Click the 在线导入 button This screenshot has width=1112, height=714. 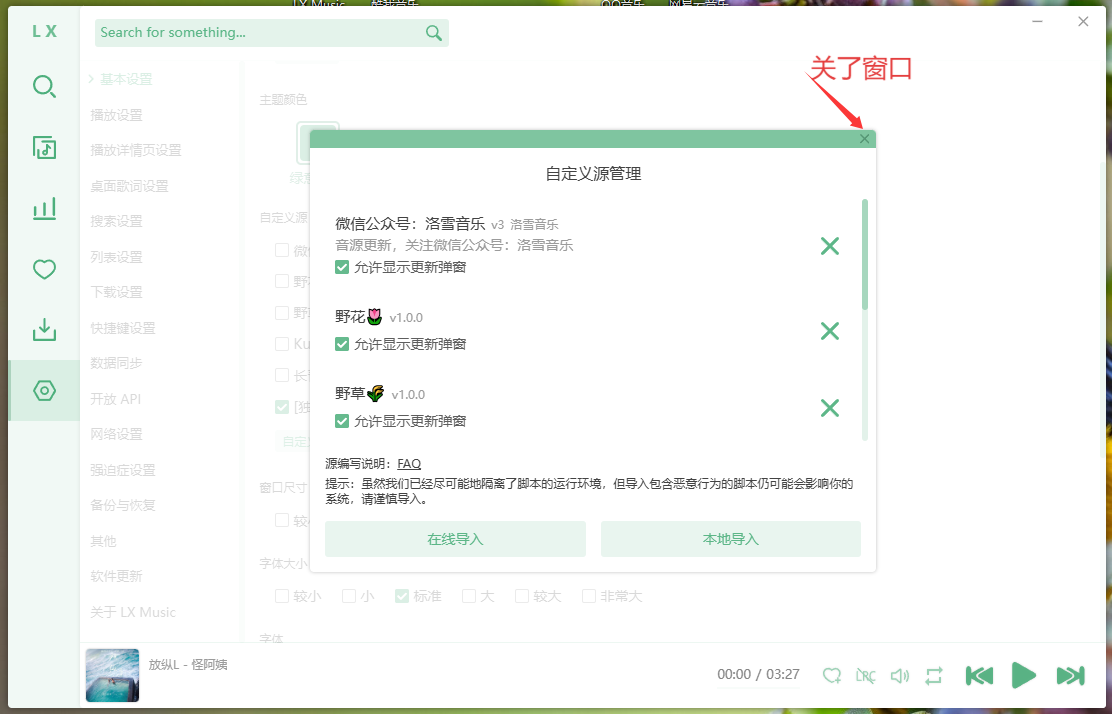(455, 539)
